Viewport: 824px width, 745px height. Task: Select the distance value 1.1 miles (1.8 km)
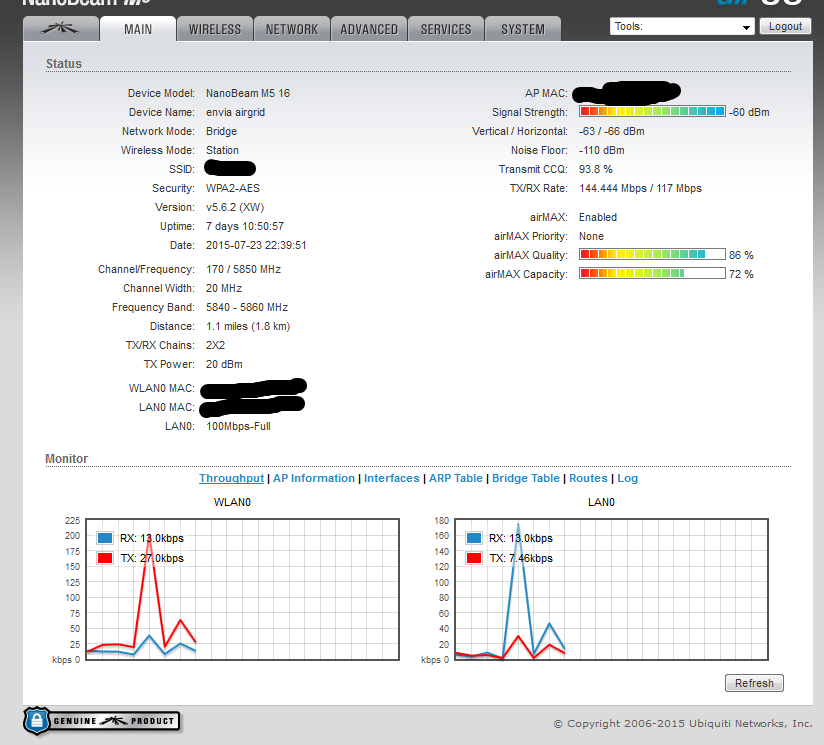tap(248, 326)
